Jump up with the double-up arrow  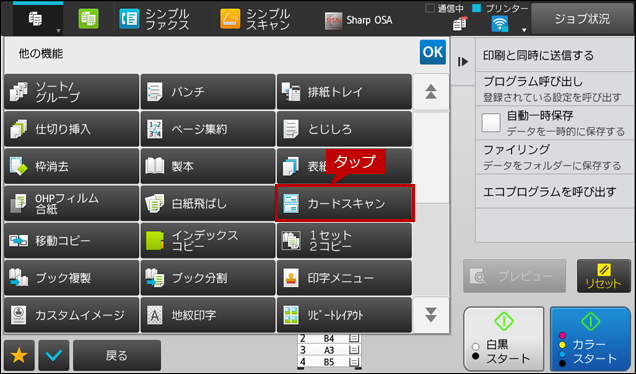tap(431, 92)
